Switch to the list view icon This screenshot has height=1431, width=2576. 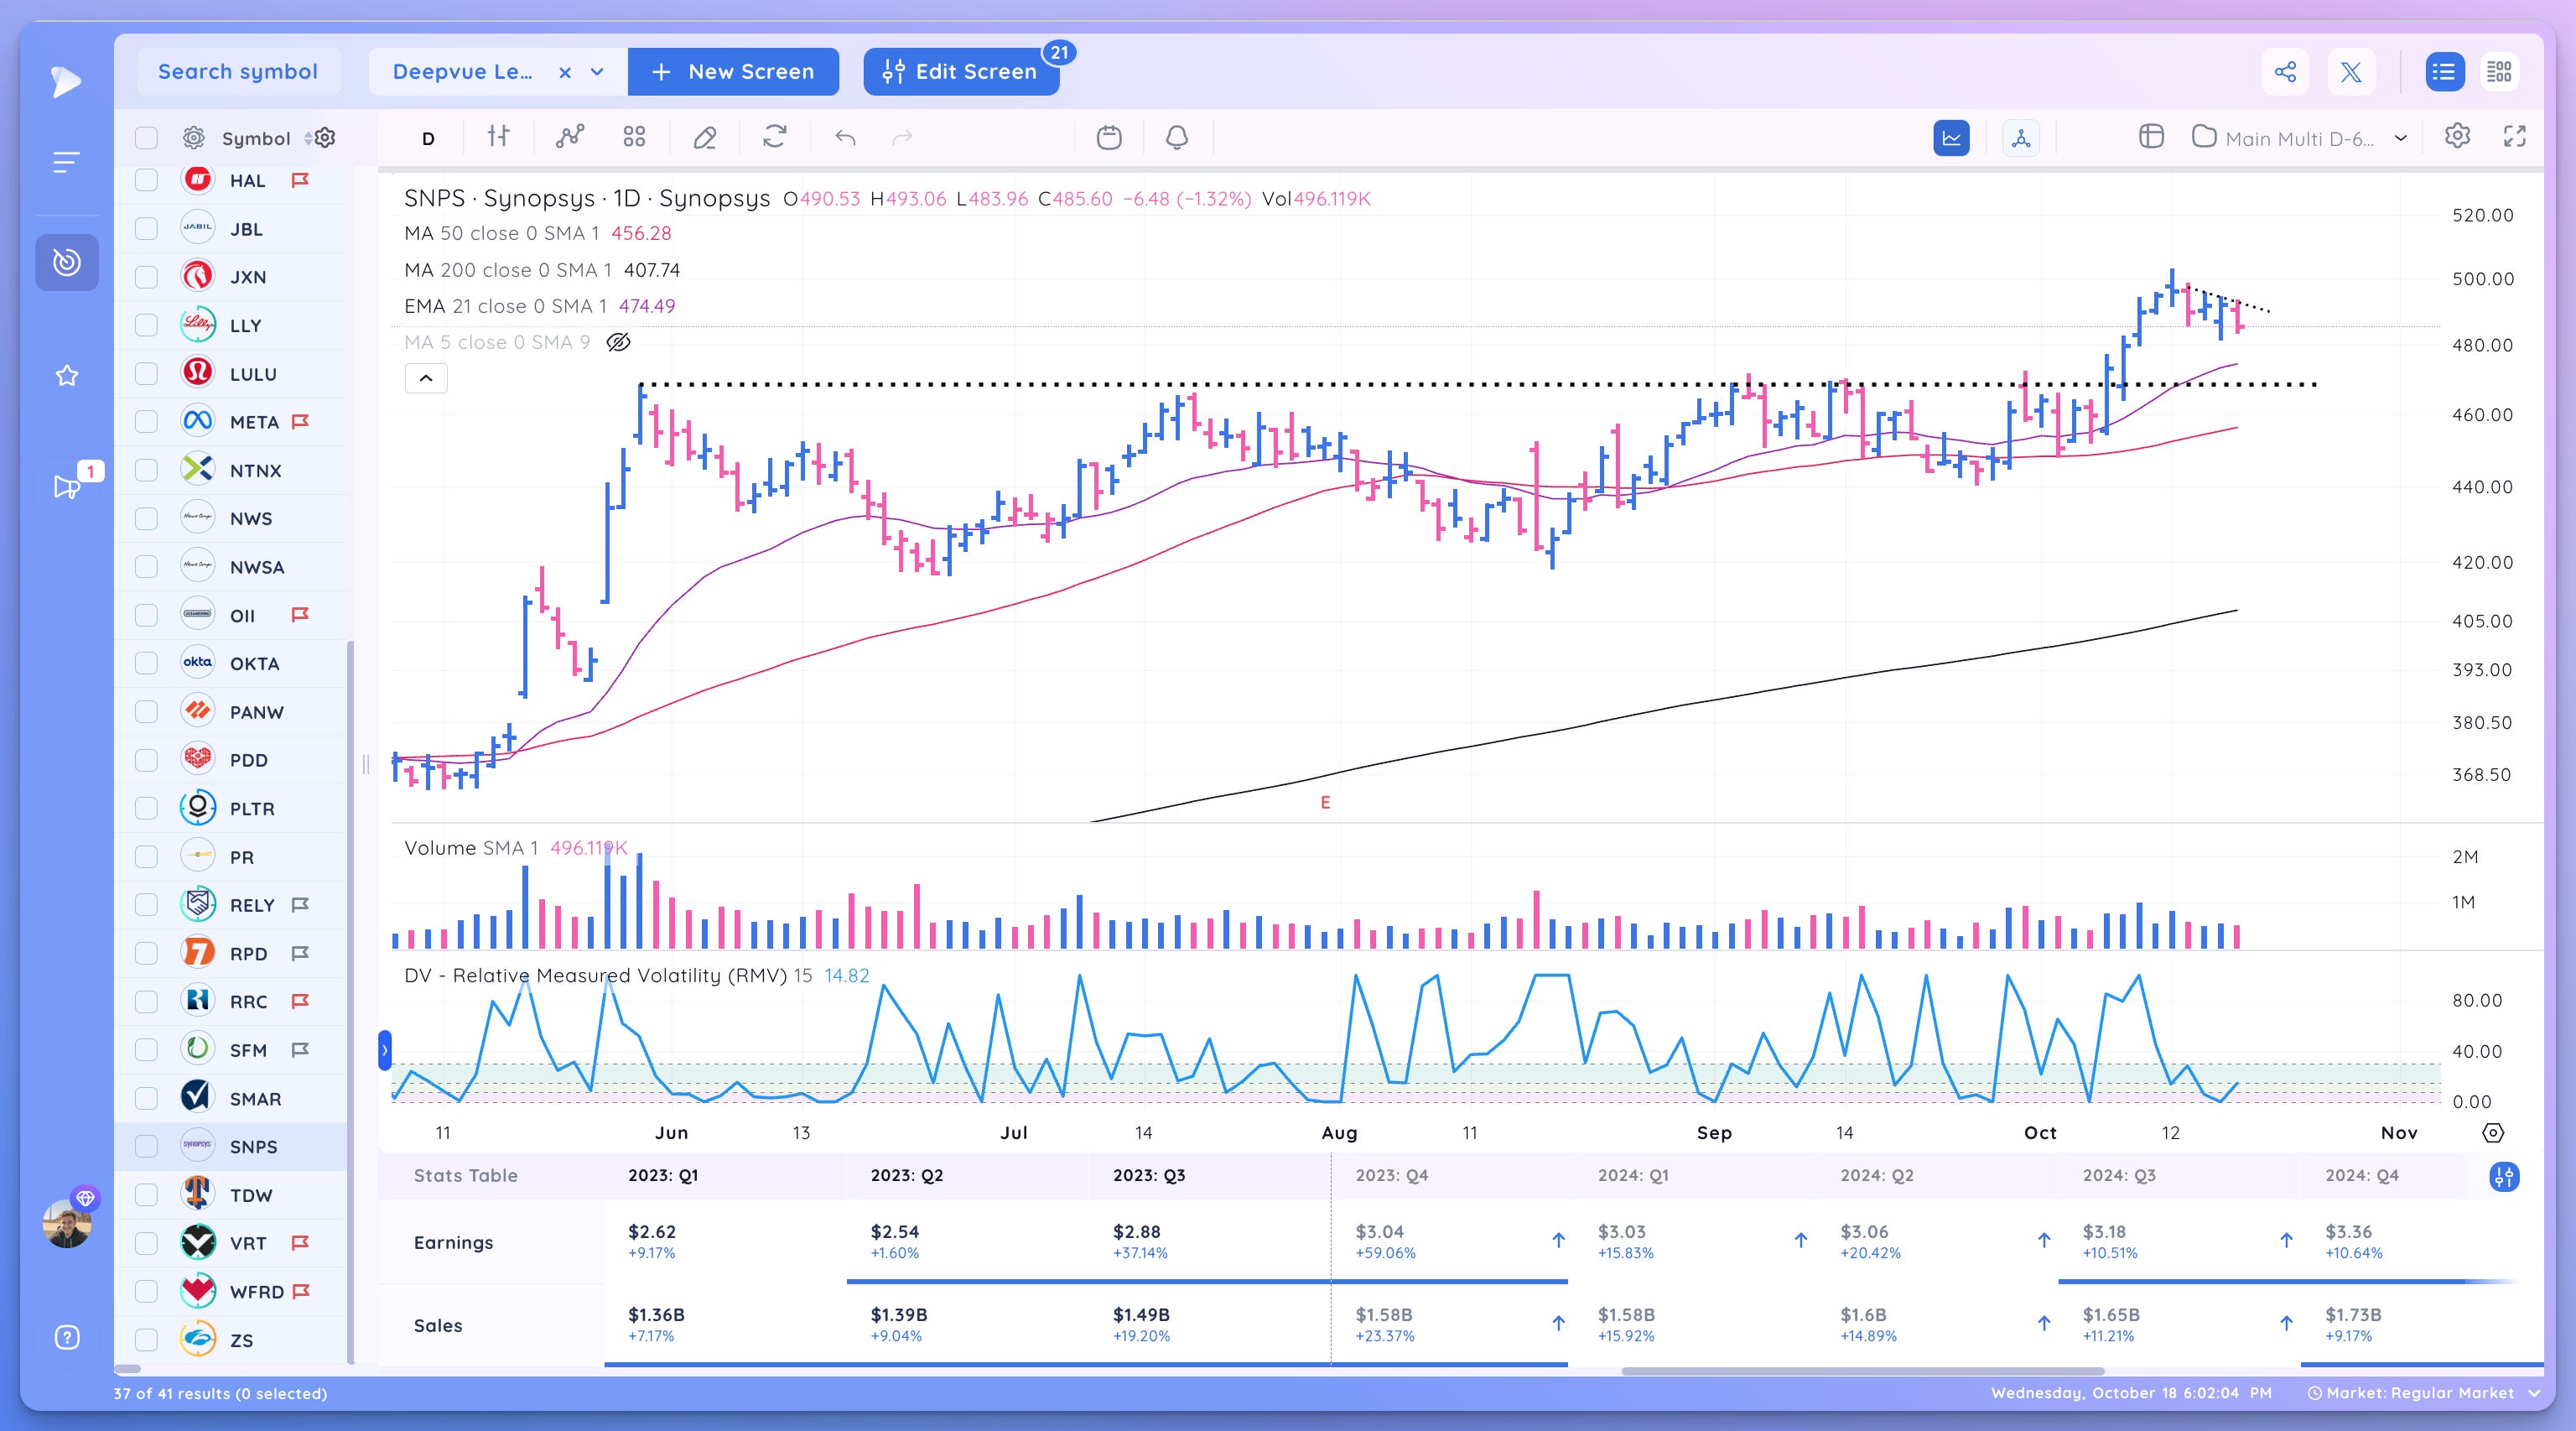pos(2444,72)
